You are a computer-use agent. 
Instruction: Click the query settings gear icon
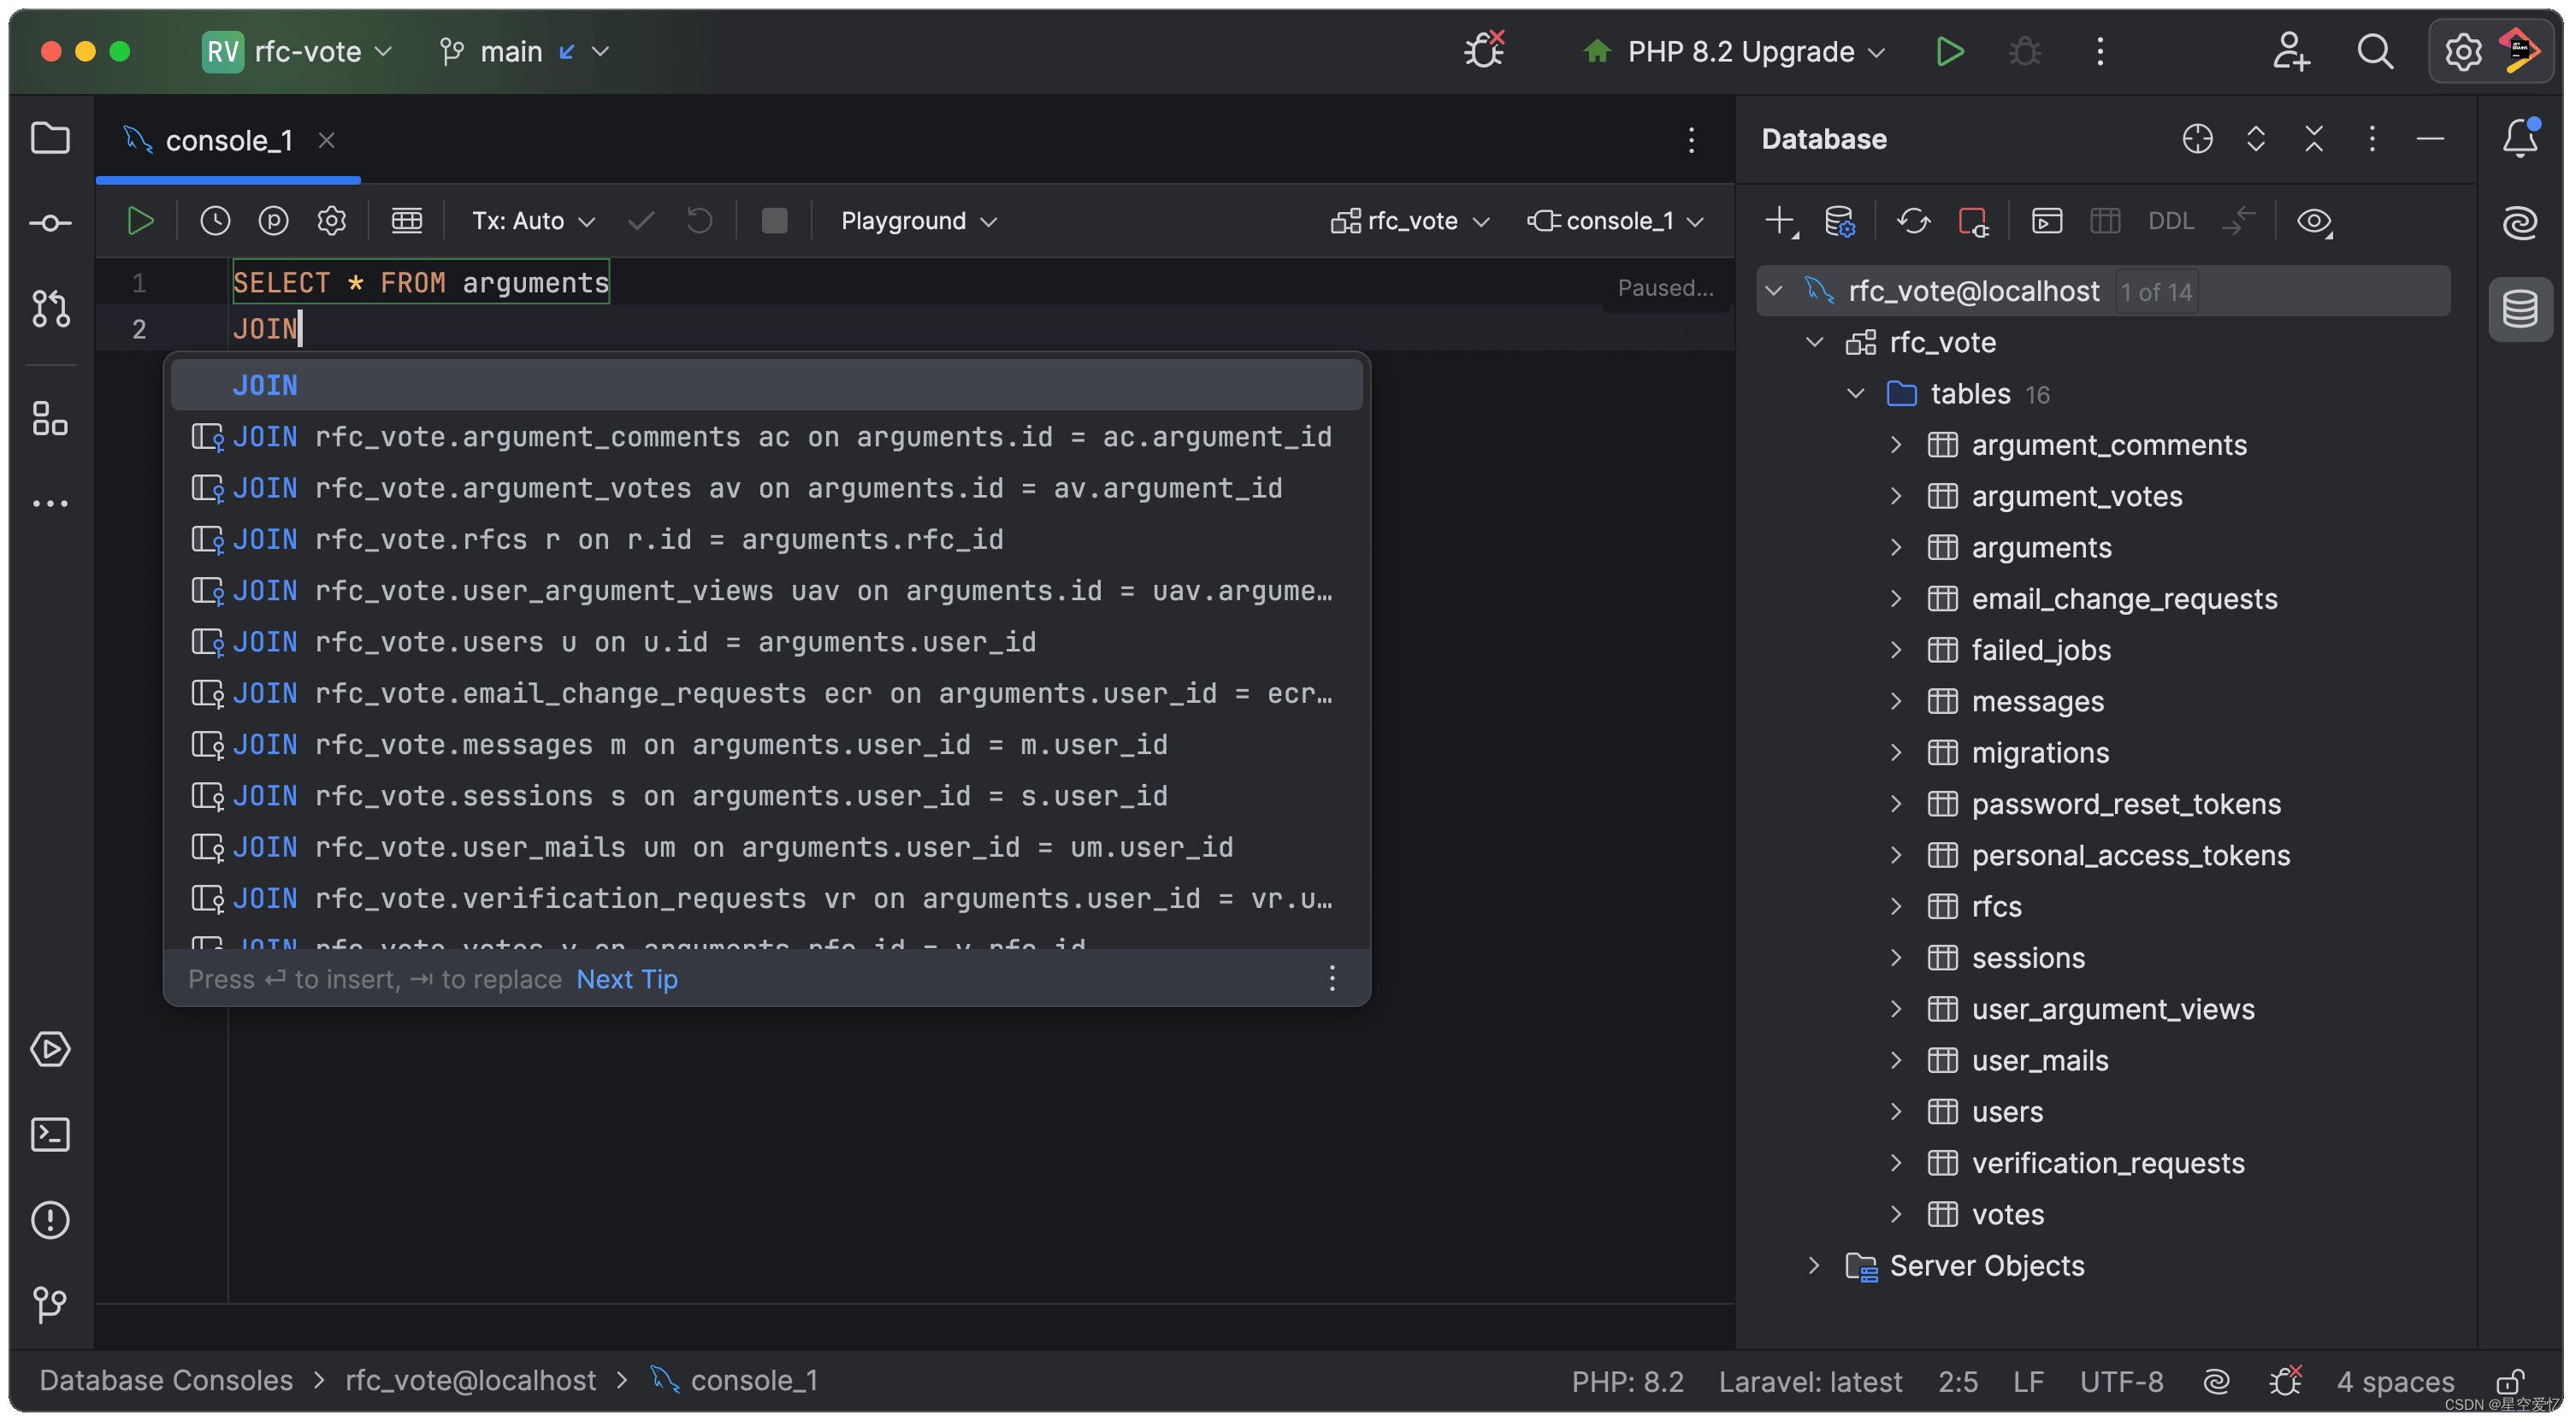point(333,219)
